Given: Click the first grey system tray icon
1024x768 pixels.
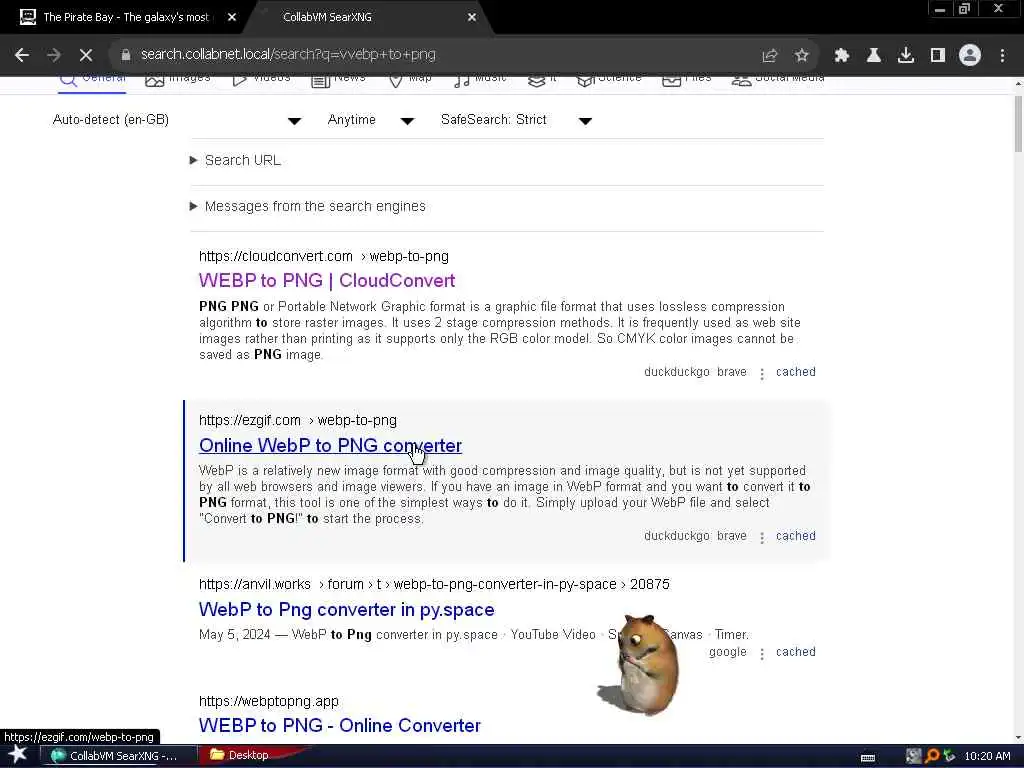Looking at the screenshot, I should (x=914, y=756).
